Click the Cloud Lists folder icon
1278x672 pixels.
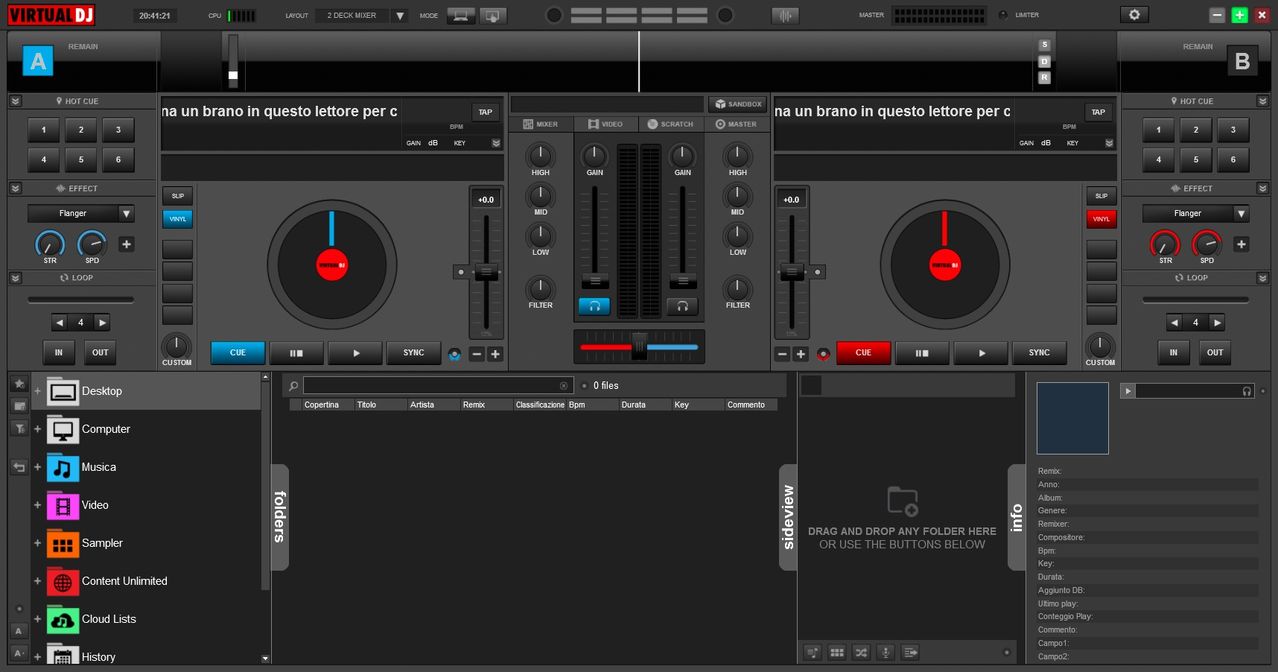point(63,619)
